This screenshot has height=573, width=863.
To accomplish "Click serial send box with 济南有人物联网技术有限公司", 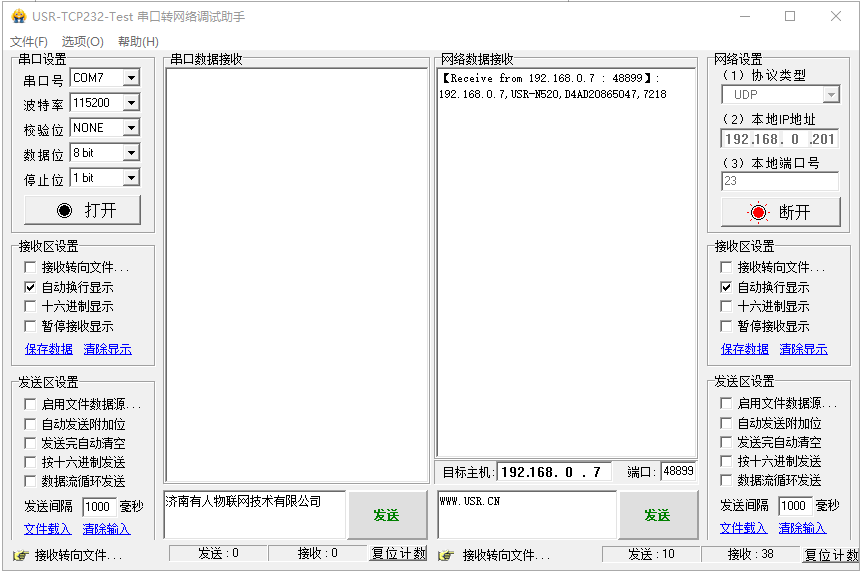I will tap(255, 515).
